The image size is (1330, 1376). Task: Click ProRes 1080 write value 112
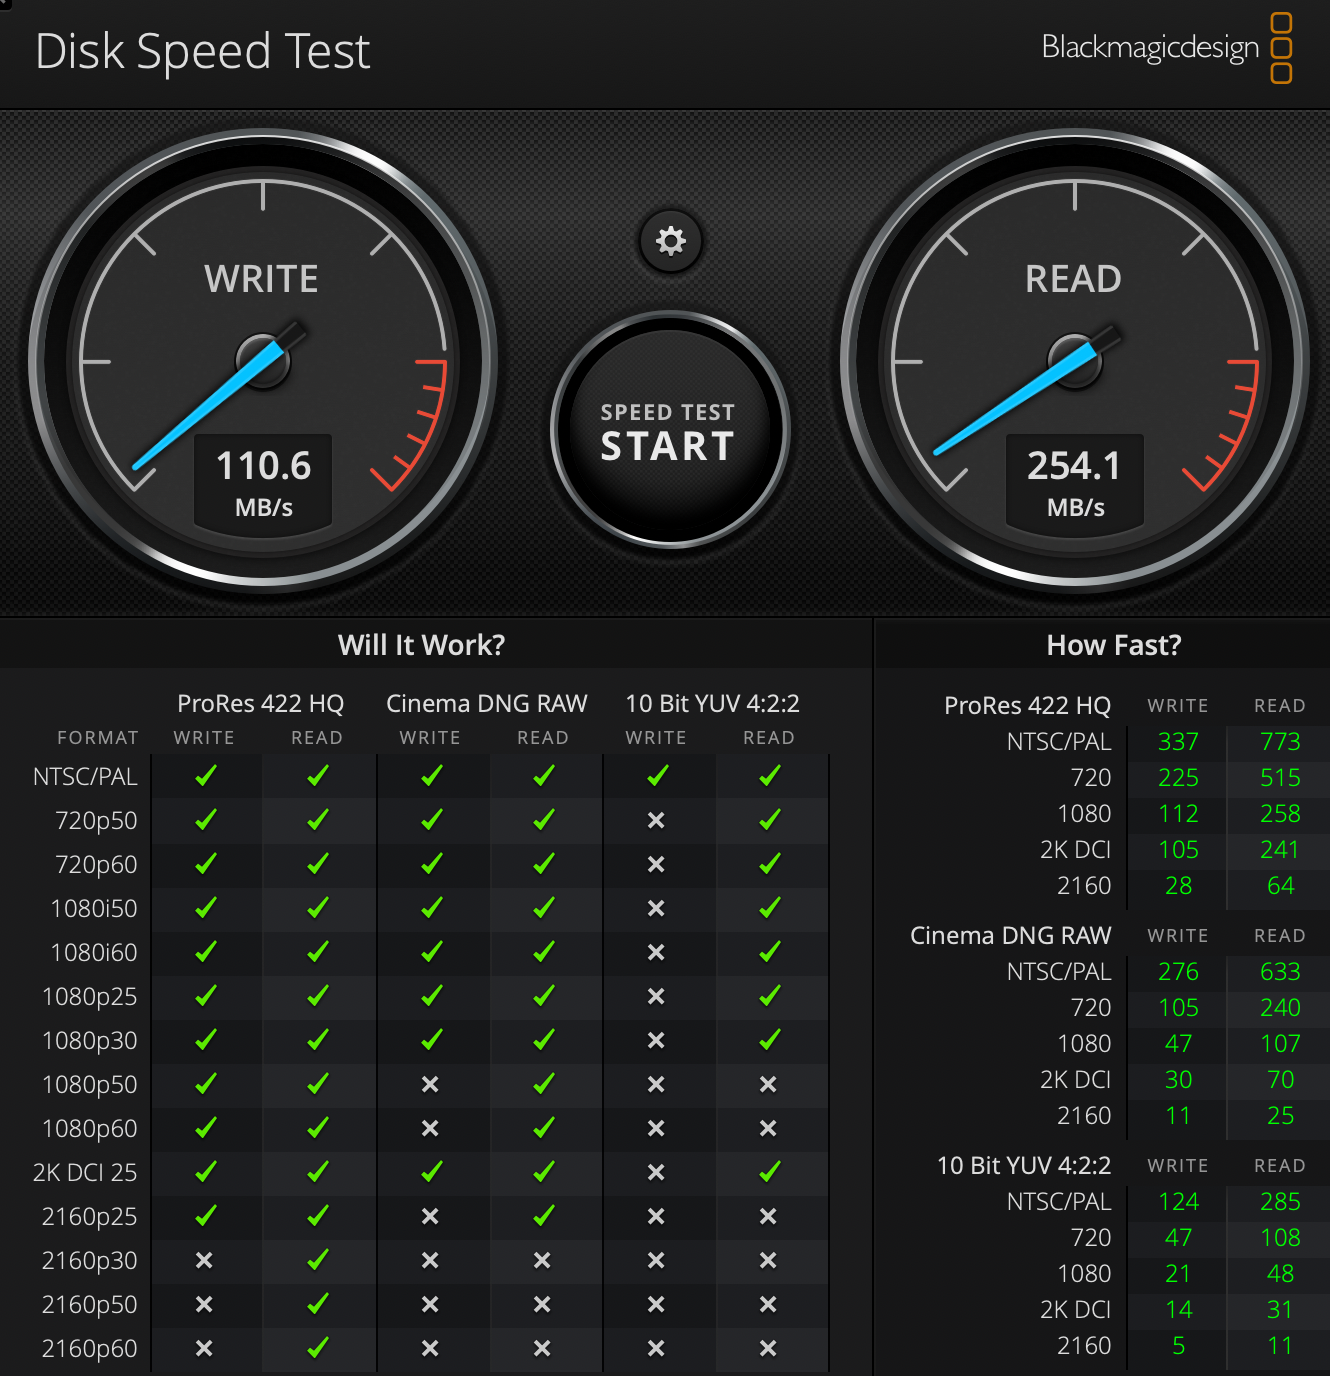pos(1178,814)
